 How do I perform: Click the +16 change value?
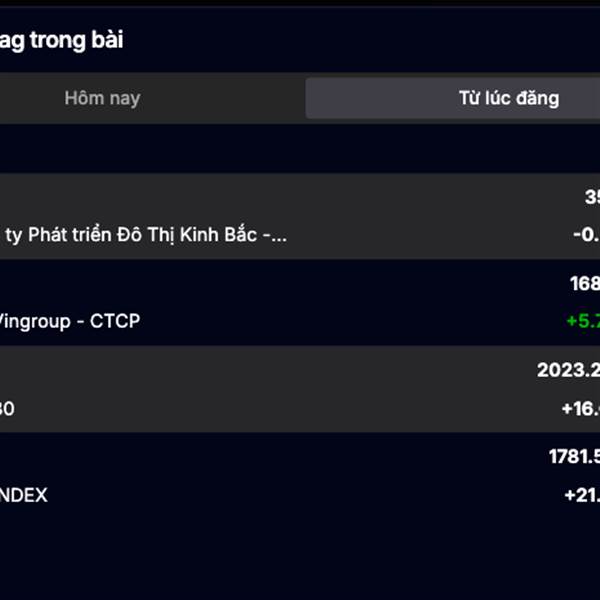(580, 408)
